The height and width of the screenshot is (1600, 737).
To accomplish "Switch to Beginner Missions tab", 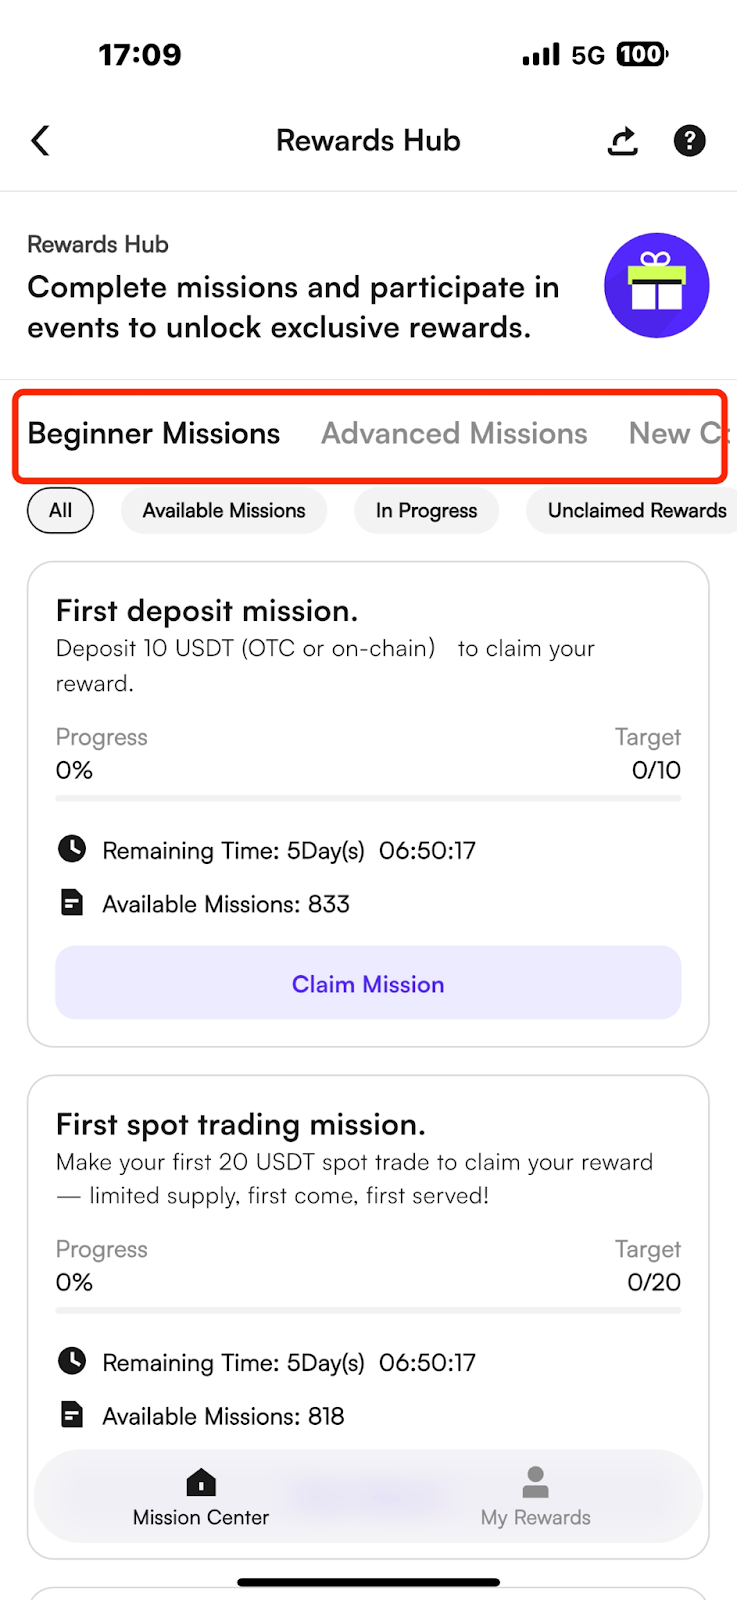I will click(x=154, y=433).
